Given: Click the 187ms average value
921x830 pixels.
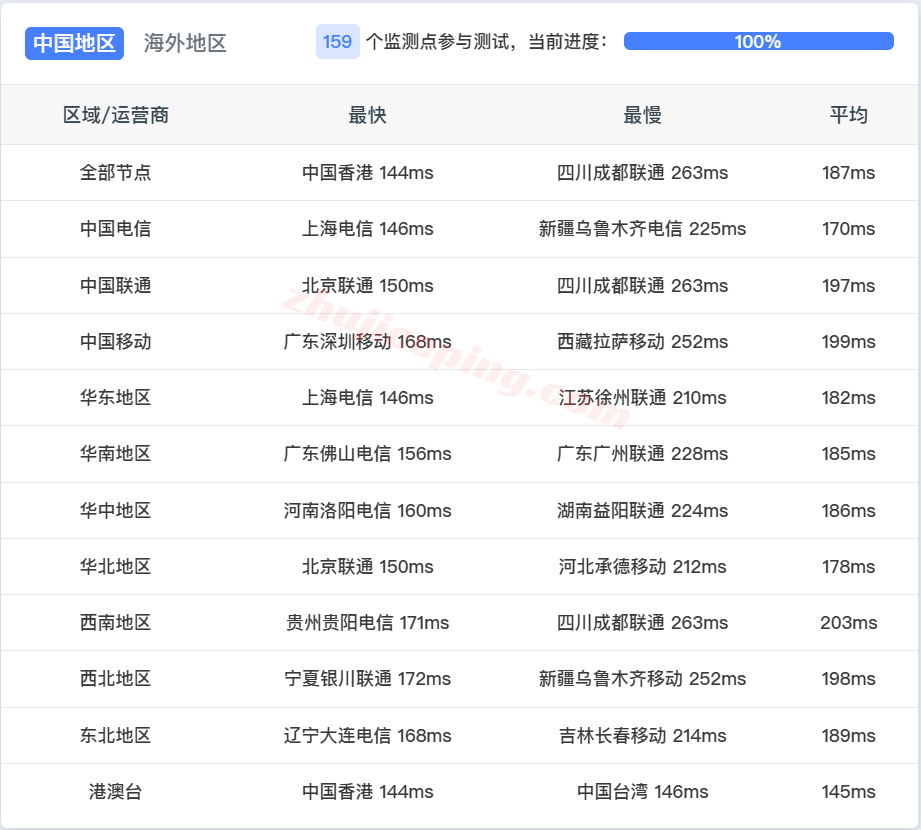Looking at the screenshot, I should (849, 173).
